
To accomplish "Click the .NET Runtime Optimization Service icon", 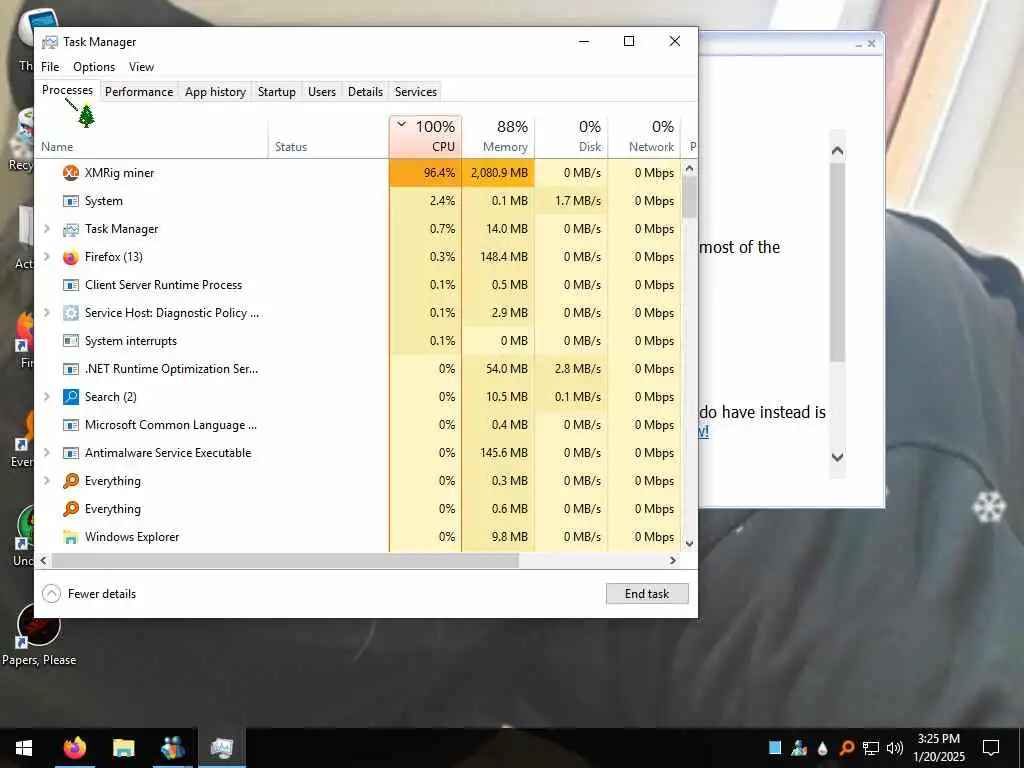I will (71, 369).
